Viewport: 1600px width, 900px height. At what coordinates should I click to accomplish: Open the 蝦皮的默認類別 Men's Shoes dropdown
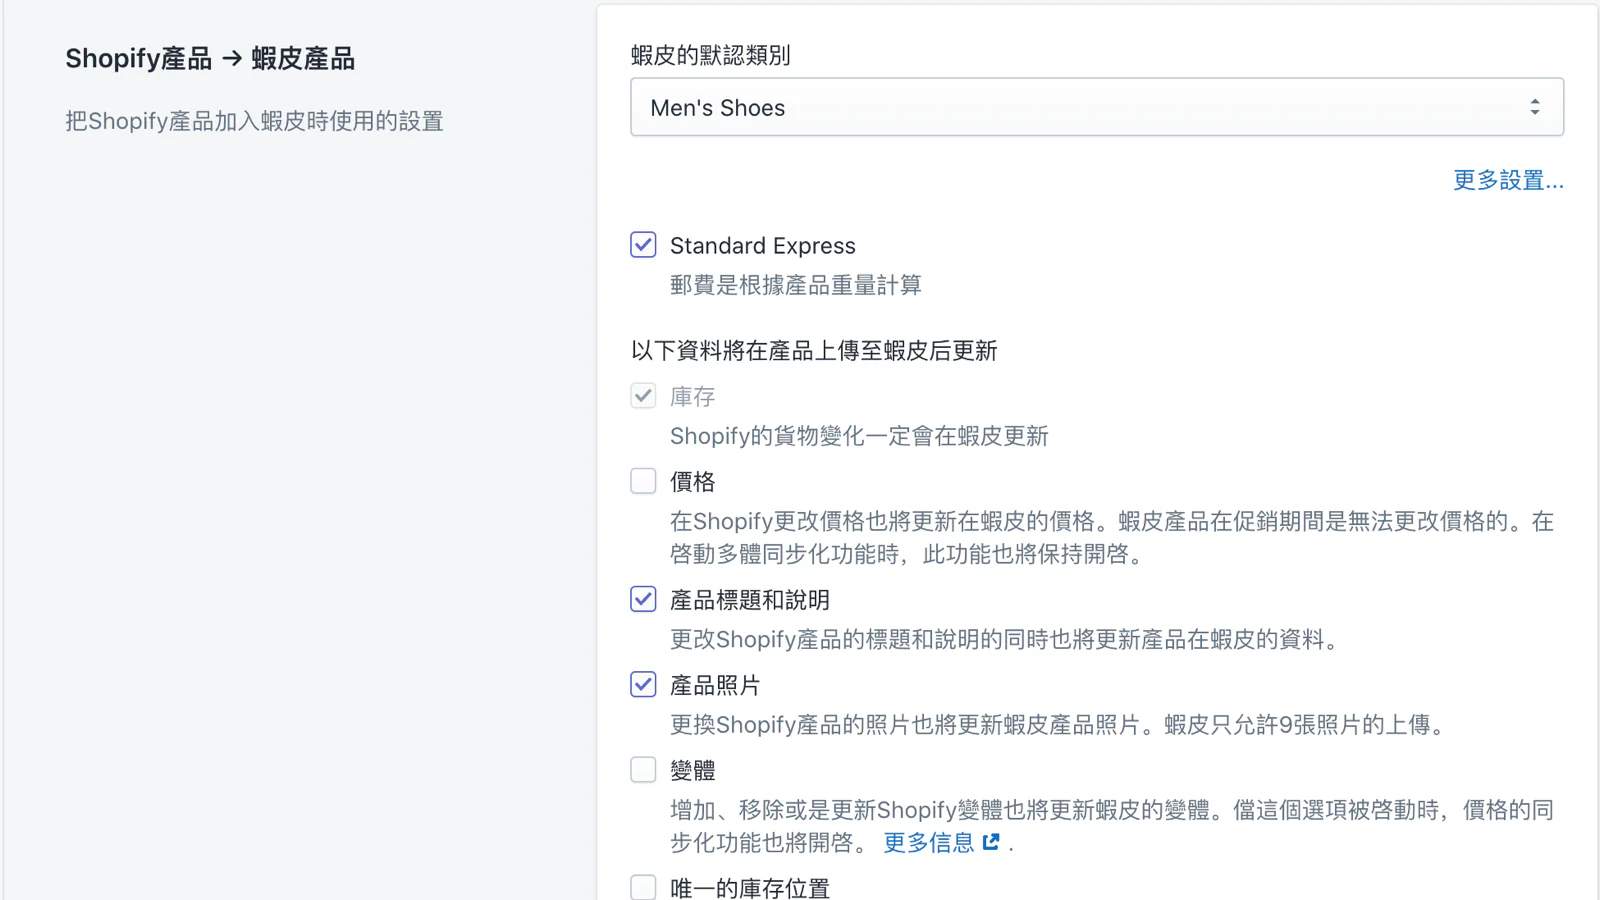pyautogui.click(x=1097, y=107)
